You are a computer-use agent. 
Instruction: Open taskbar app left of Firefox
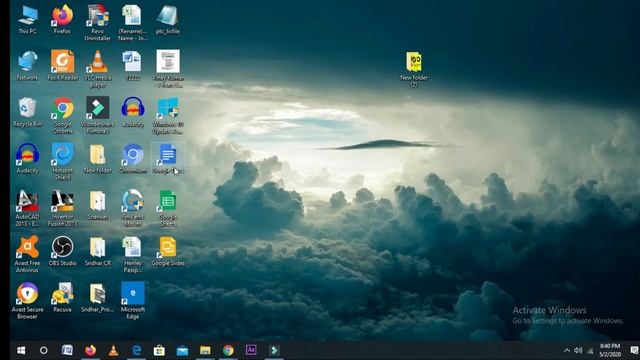(67, 350)
